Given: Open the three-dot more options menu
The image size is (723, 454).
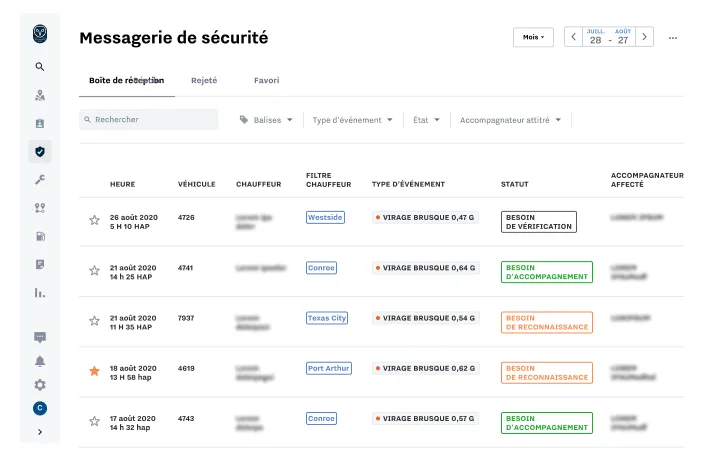Looking at the screenshot, I should tap(673, 38).
